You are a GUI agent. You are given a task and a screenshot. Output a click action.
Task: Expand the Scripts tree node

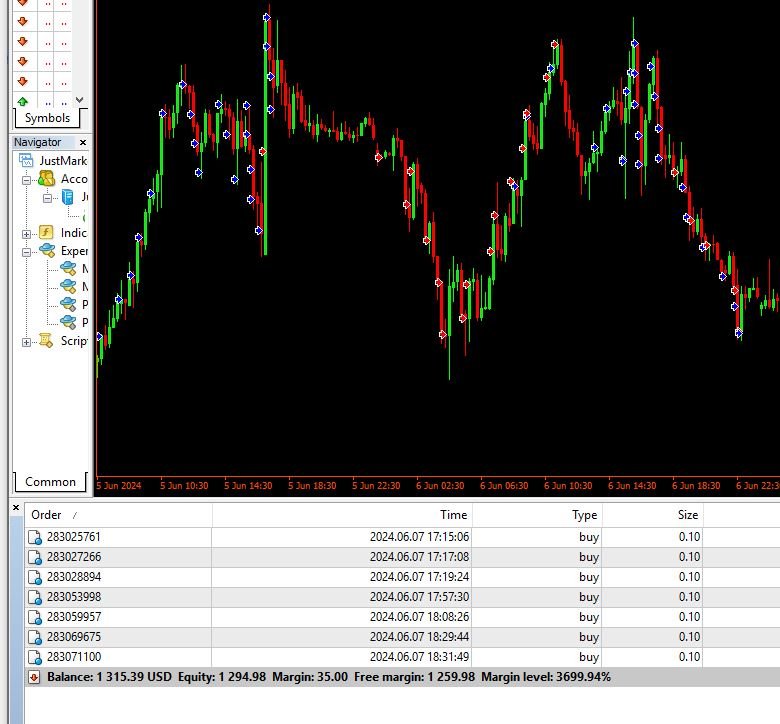click(x=27, y=342)
